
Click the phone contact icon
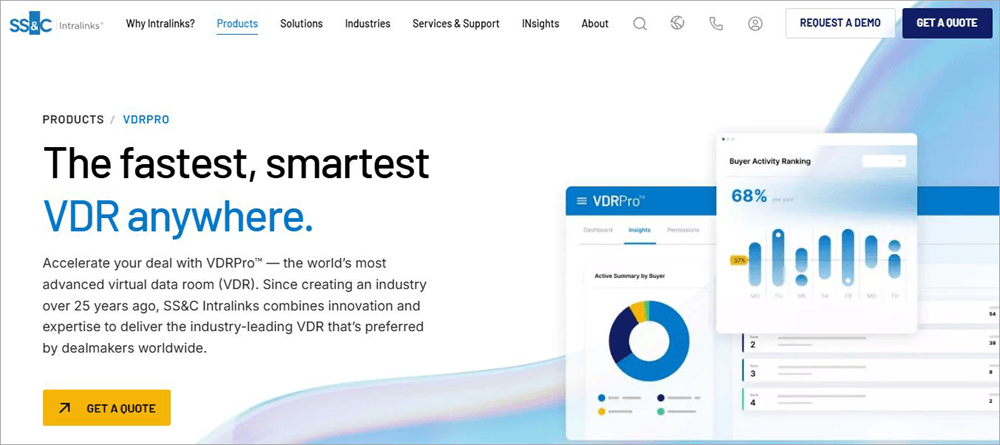tap(716, 23)
